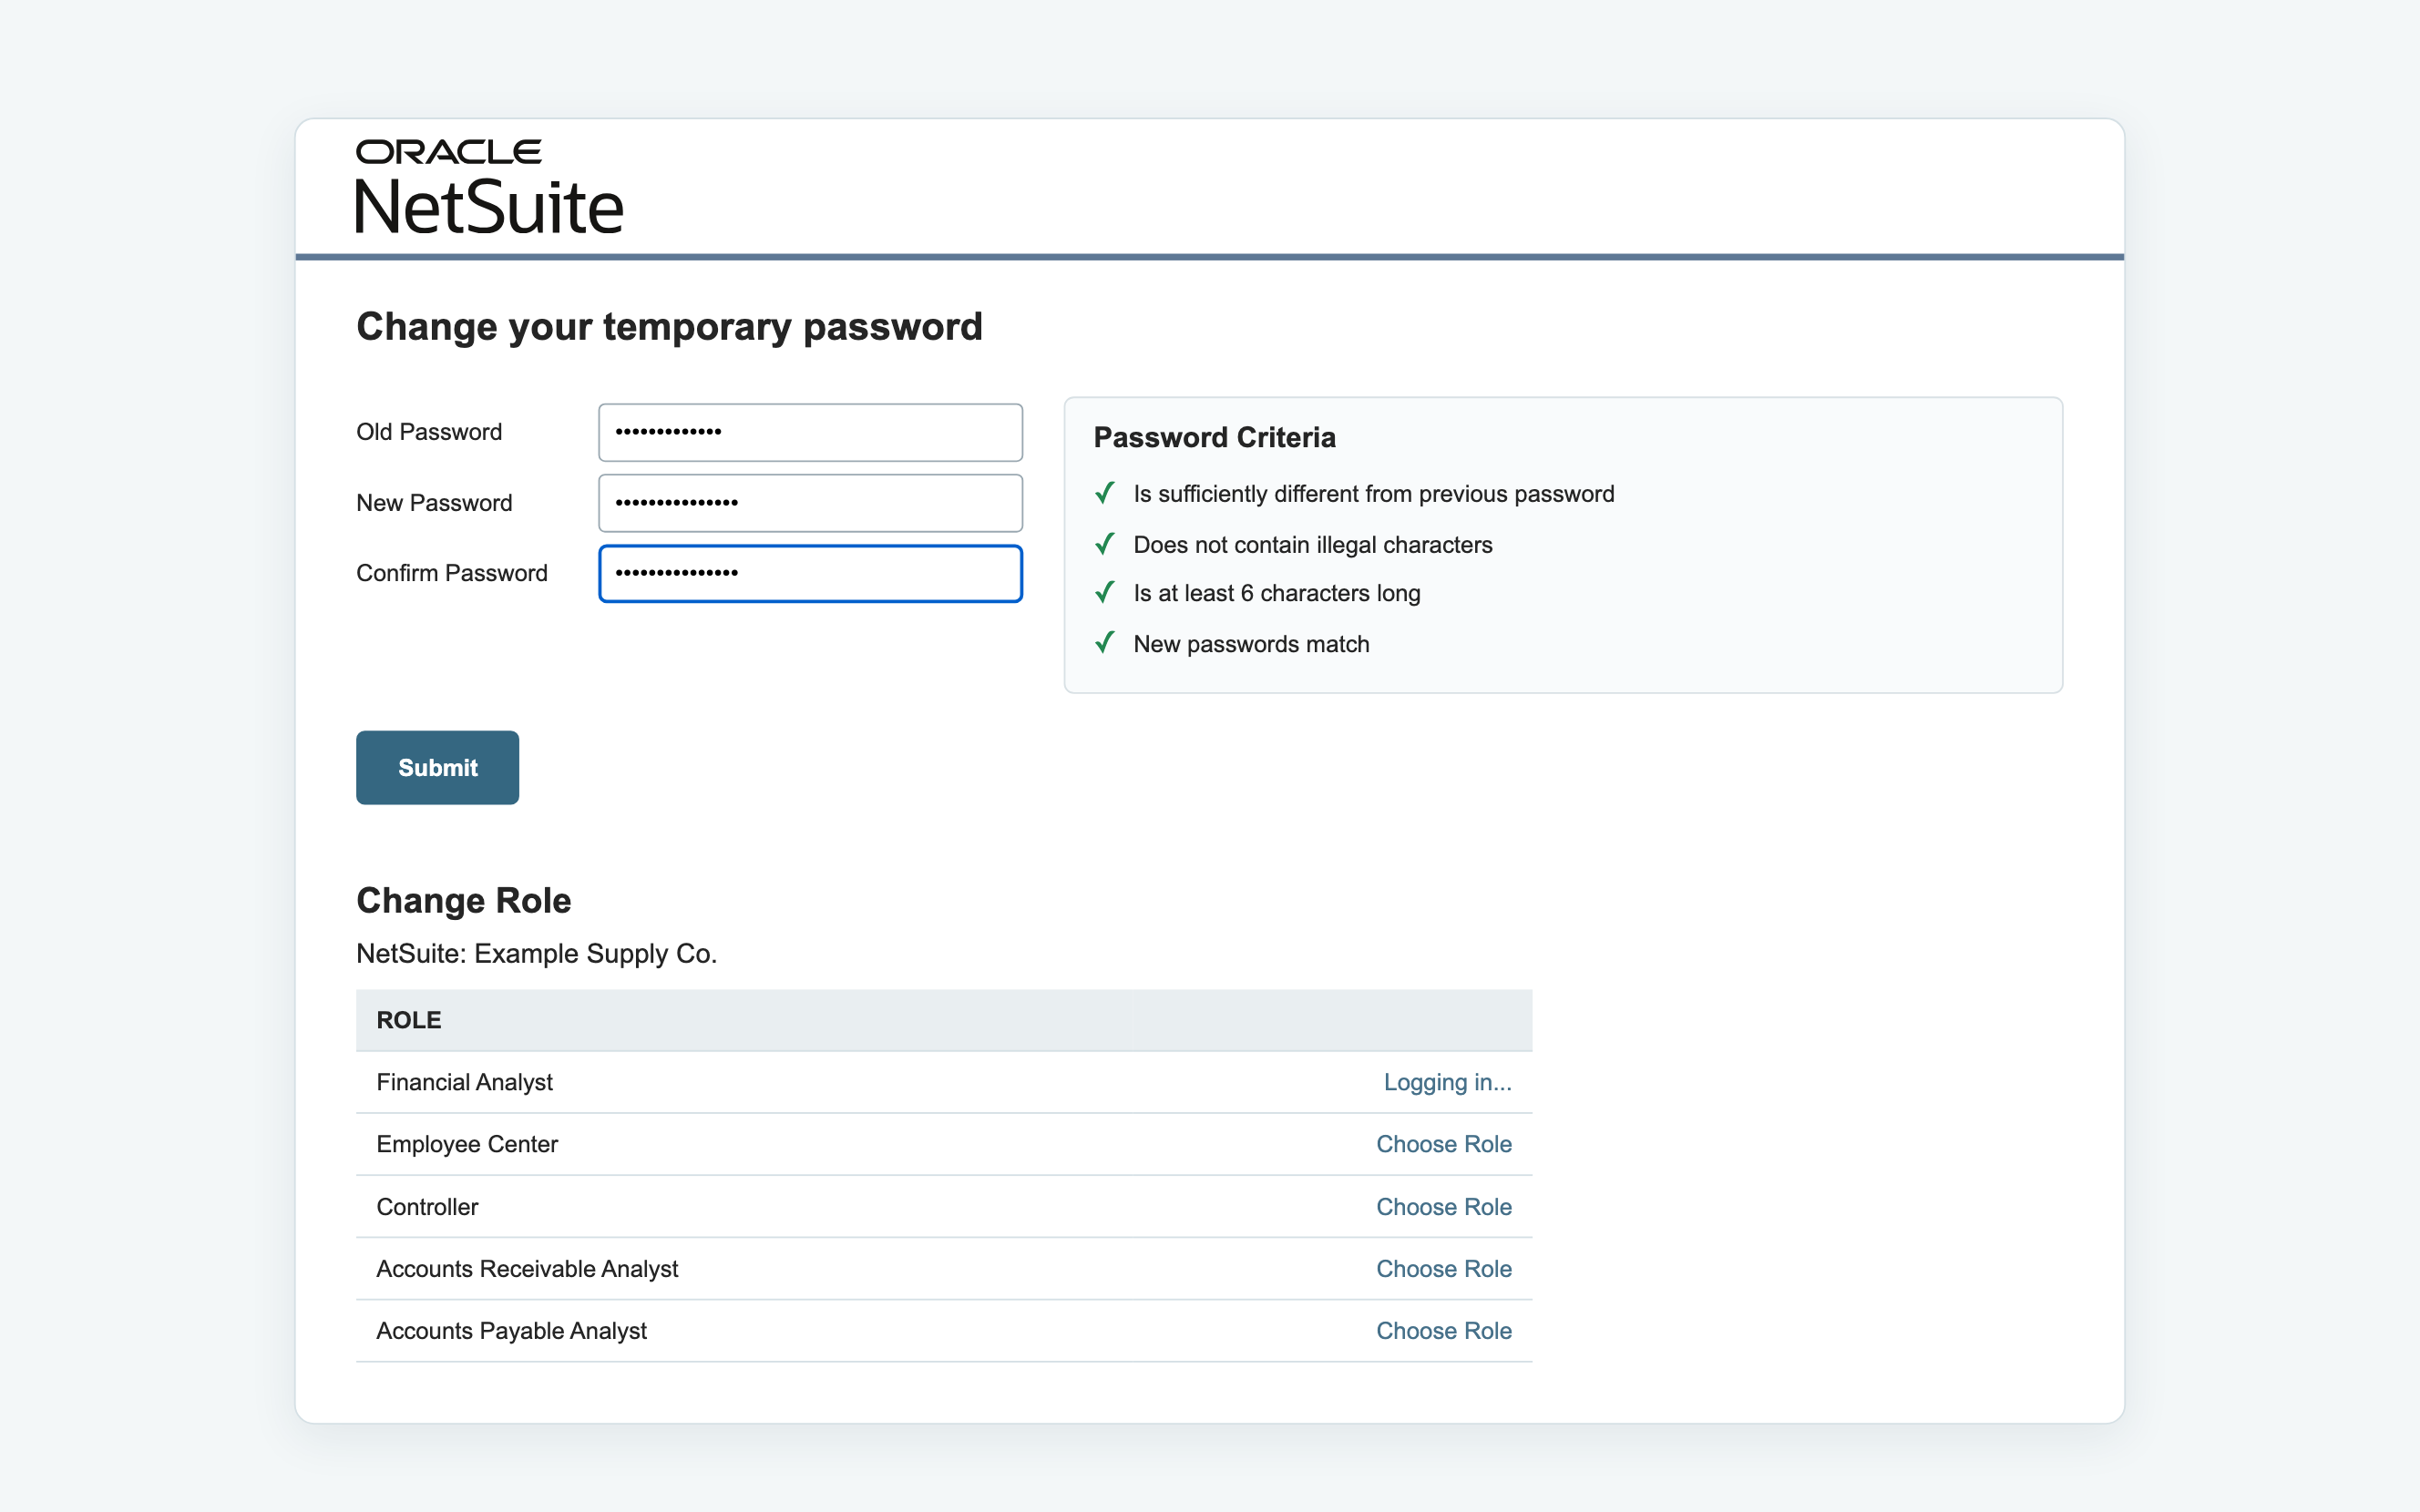This screenshot has width=2420, height=1512.
Task: Click checkmark beside New passwords match
Action: pyautogui.click(x=1105, y=643)
